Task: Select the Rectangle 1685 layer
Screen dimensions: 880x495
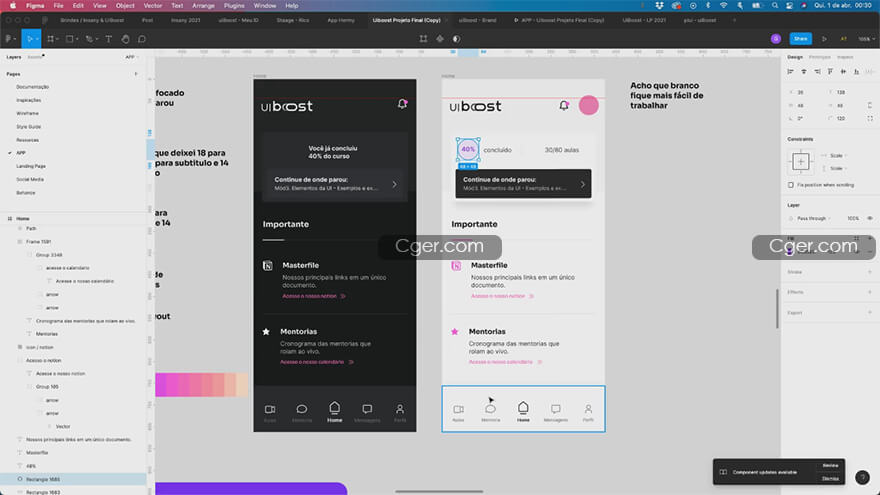Action: (x=73, y=479)
